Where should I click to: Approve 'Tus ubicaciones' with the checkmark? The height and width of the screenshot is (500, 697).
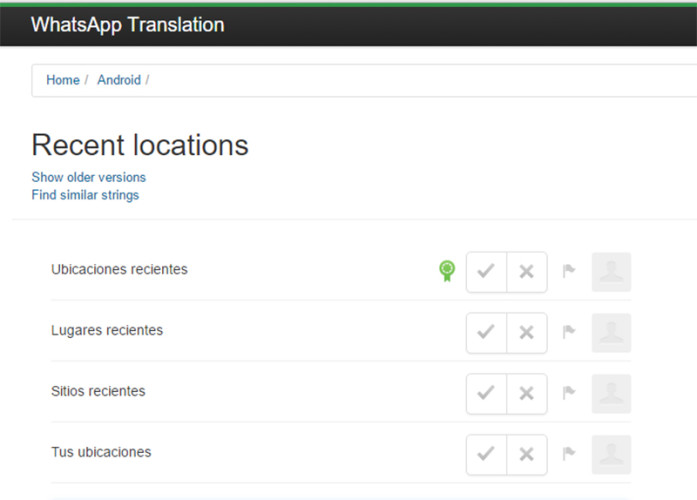pos(487,455)
